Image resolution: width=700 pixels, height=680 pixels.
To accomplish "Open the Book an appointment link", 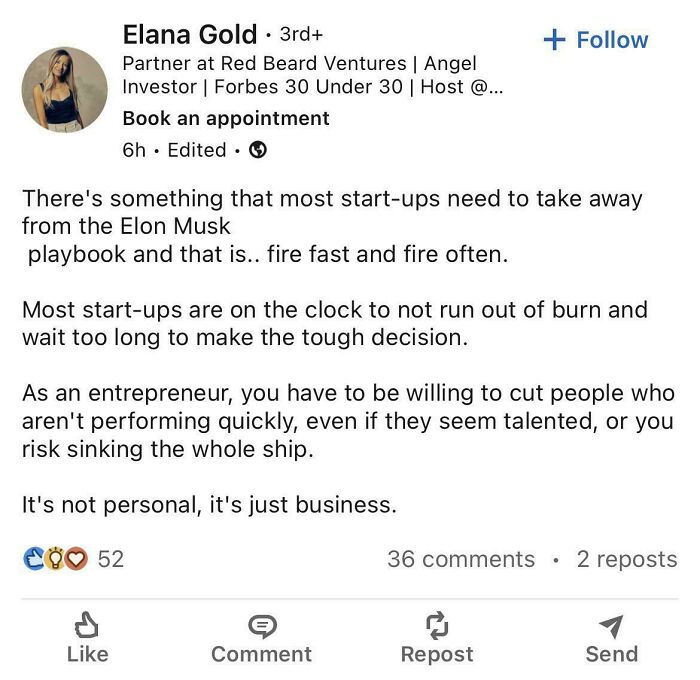I will coord(226,118).
